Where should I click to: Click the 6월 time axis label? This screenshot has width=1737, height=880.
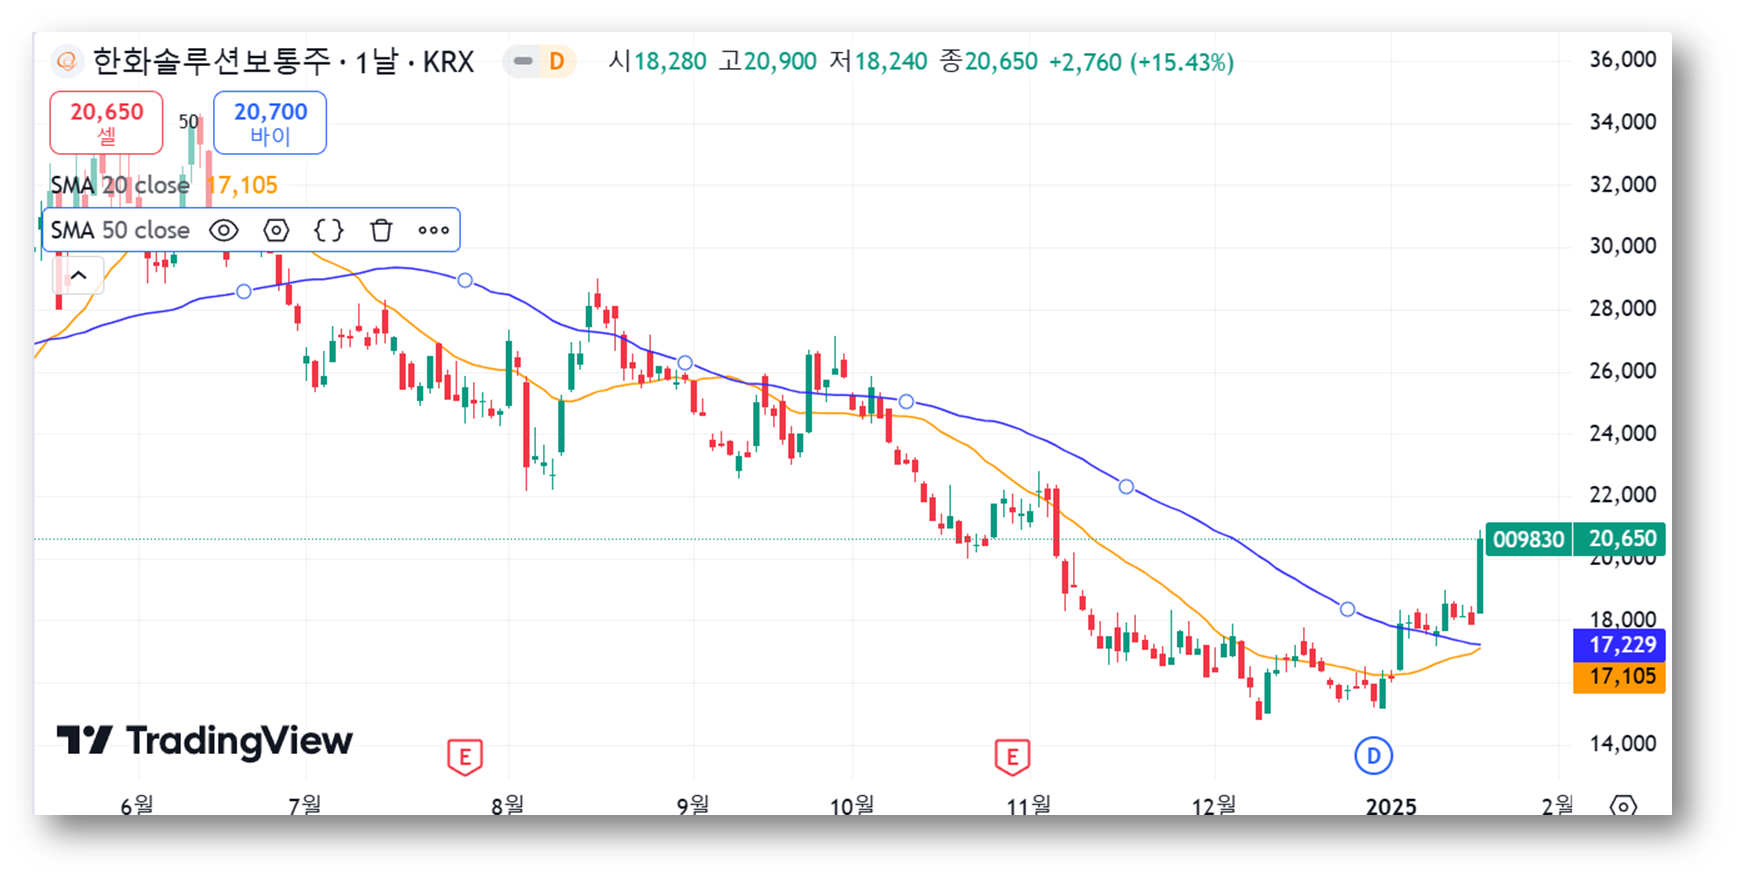coord(137,805)
